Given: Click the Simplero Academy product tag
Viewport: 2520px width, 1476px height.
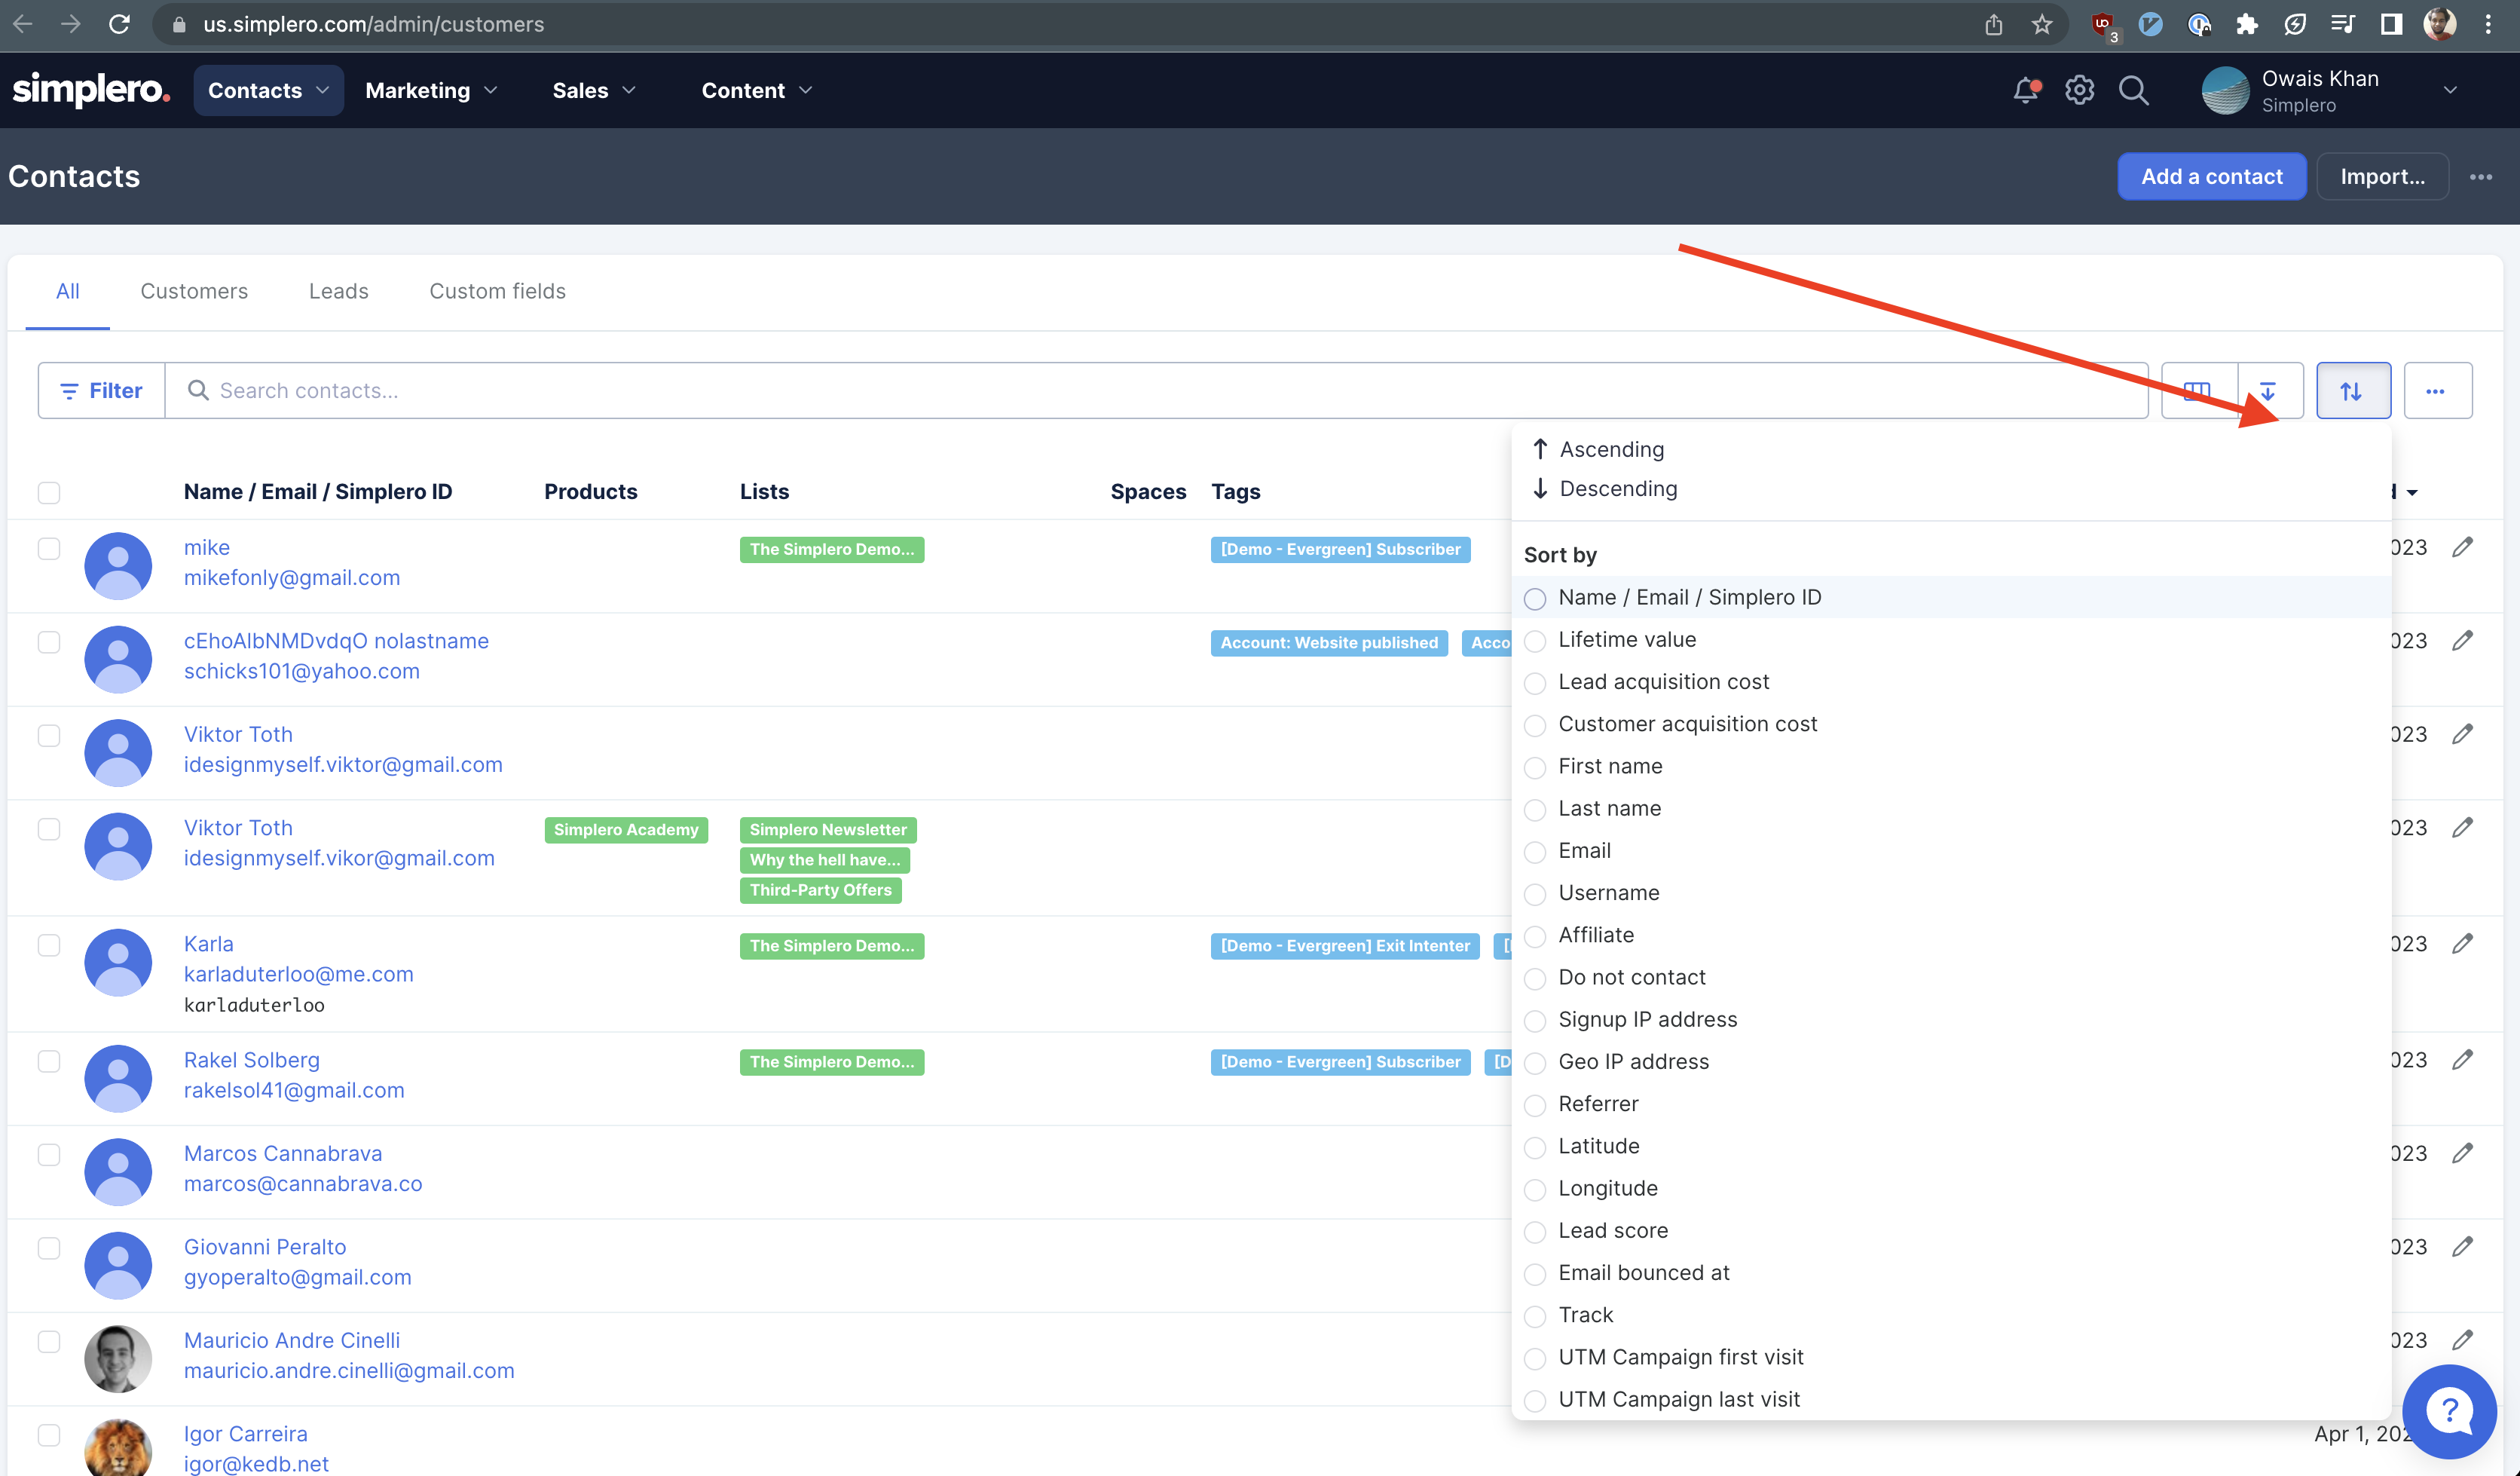Looking at the screenshot, I should pyautogui.click(x=626, y=830).
